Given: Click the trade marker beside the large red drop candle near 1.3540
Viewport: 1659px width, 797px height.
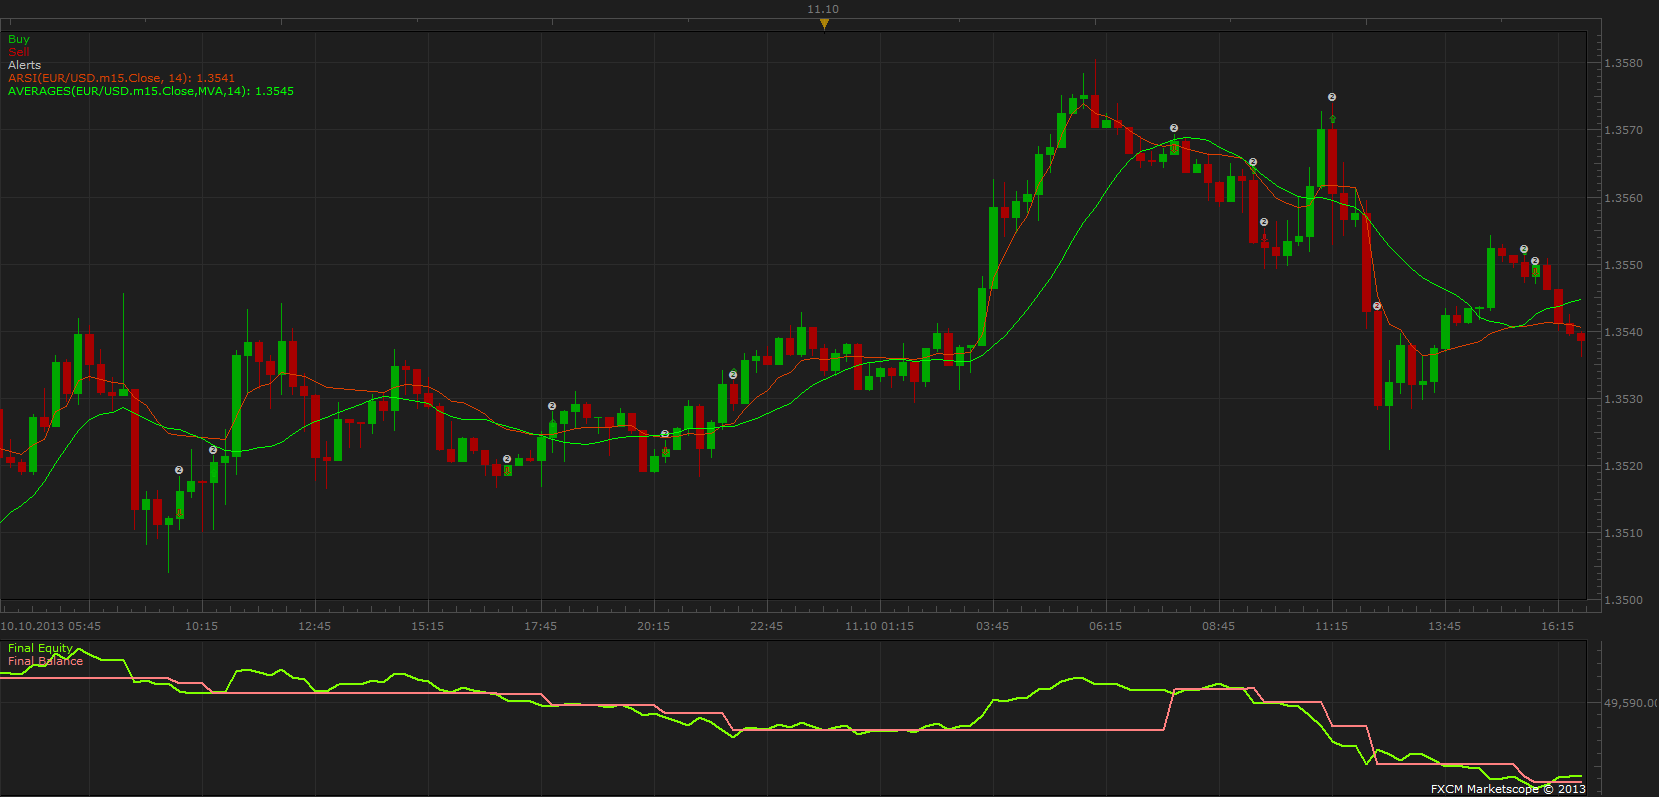Looking at the screenshot, I should pyautogui.click(x=1377, y=306).
